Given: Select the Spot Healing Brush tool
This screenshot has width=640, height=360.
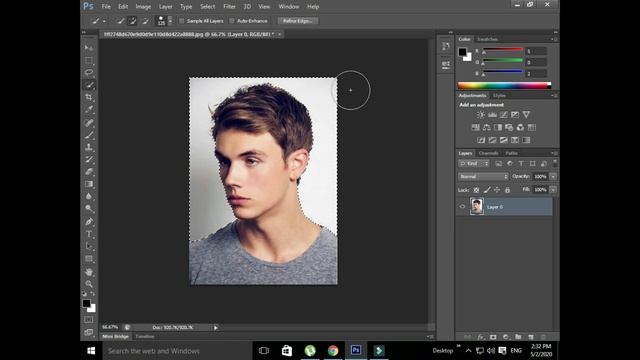Looking at the screenshot, I should [89, 122].
